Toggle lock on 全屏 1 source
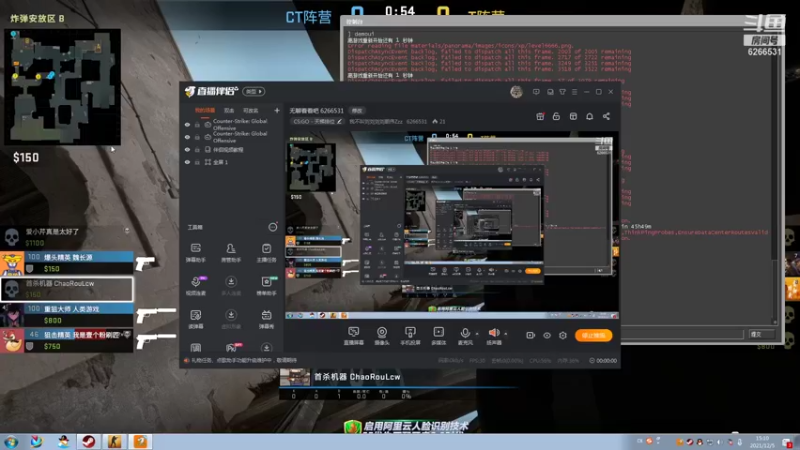This screenshot has width=800, height=450. [x=197, y=162]
